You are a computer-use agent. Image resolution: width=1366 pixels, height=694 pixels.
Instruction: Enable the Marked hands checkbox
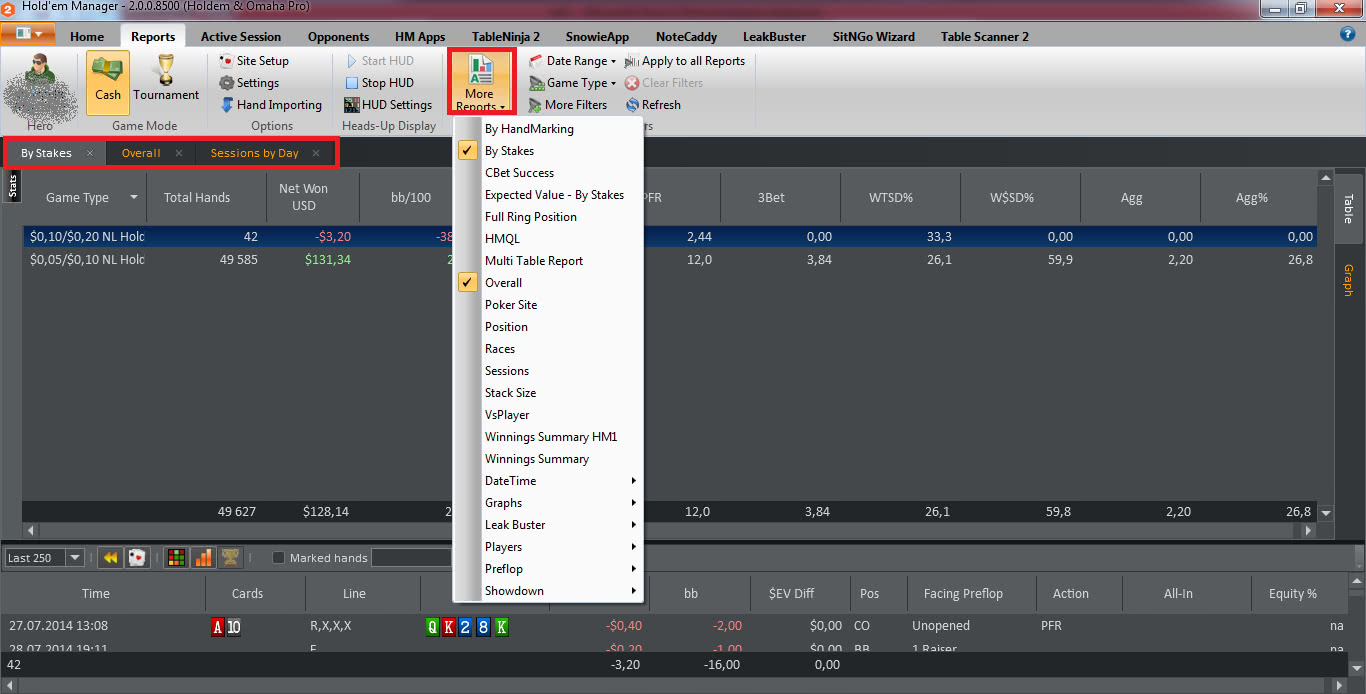279,558
